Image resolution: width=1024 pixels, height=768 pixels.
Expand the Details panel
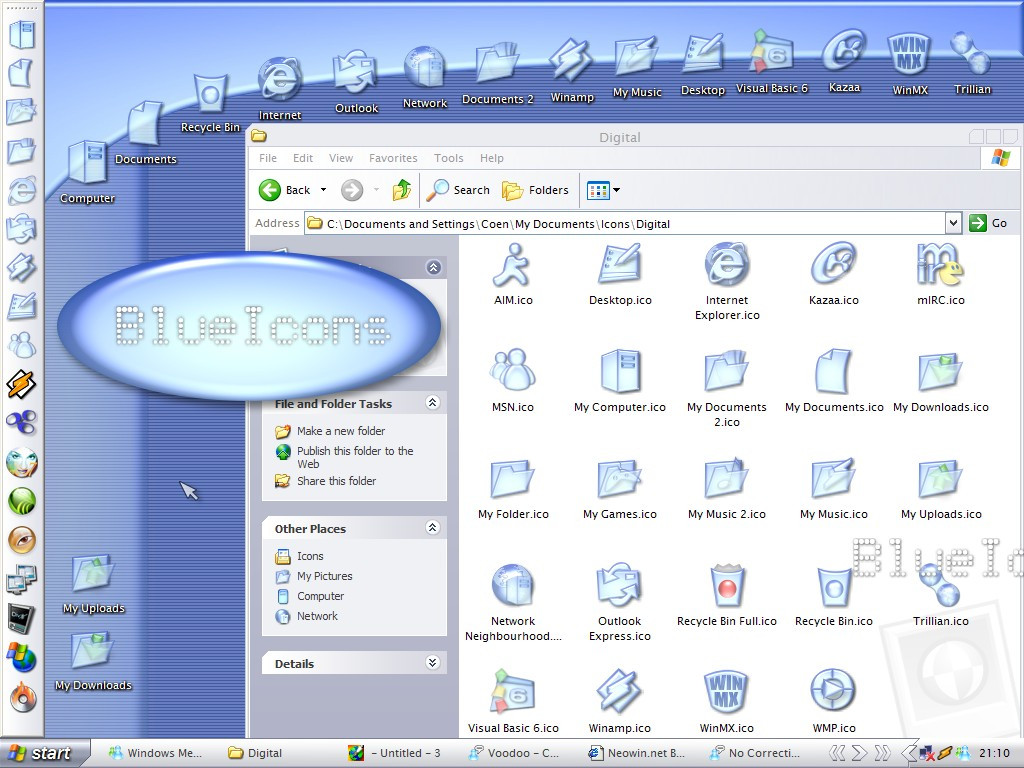pos(432,662)
